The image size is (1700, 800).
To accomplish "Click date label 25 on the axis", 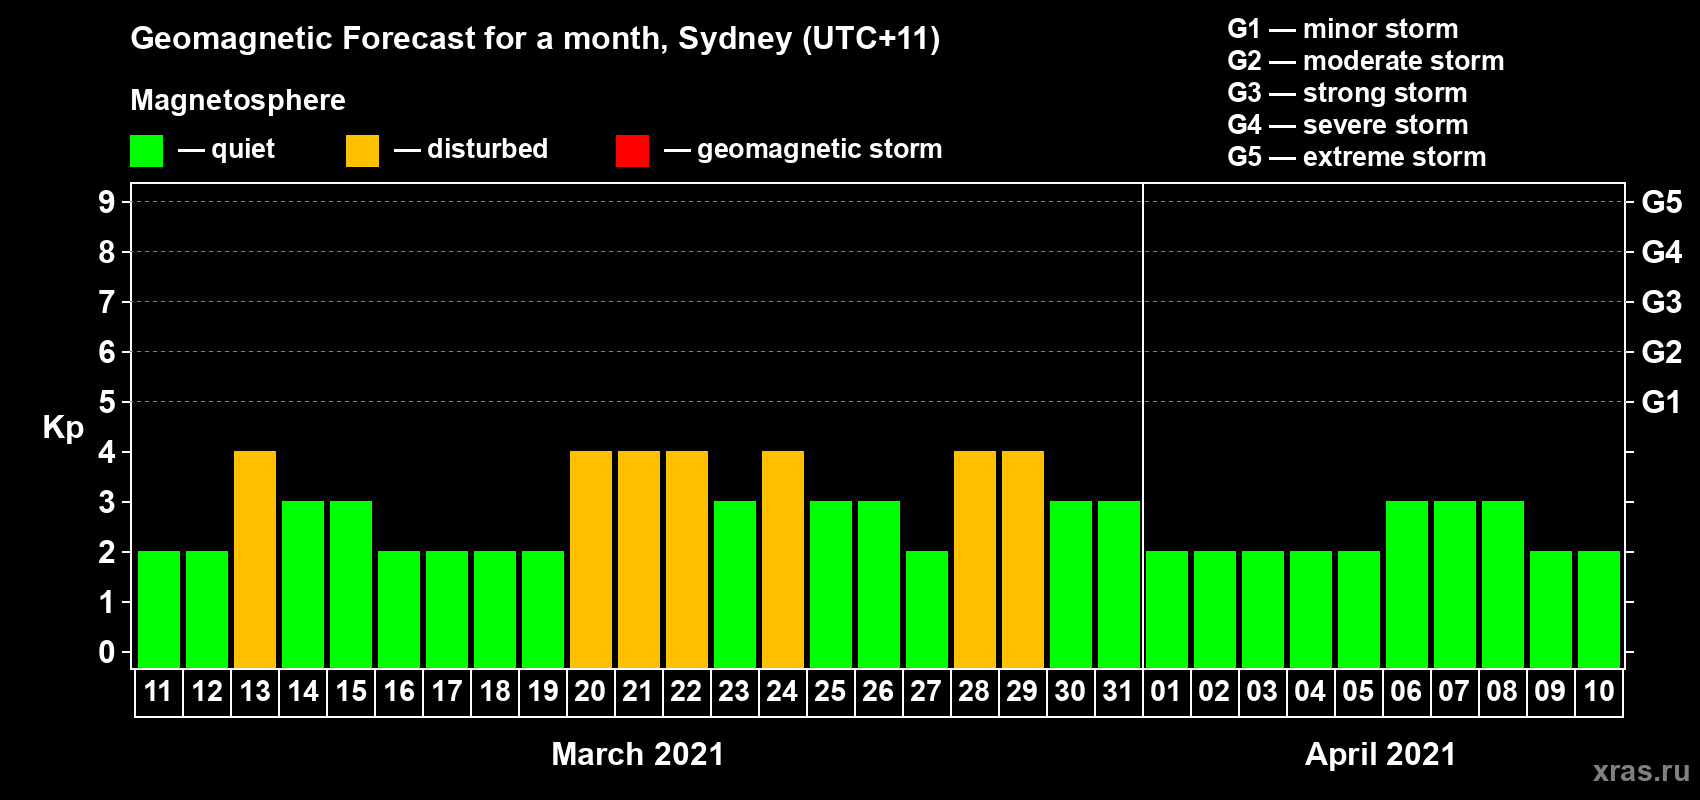I will [x=830, y=691].
